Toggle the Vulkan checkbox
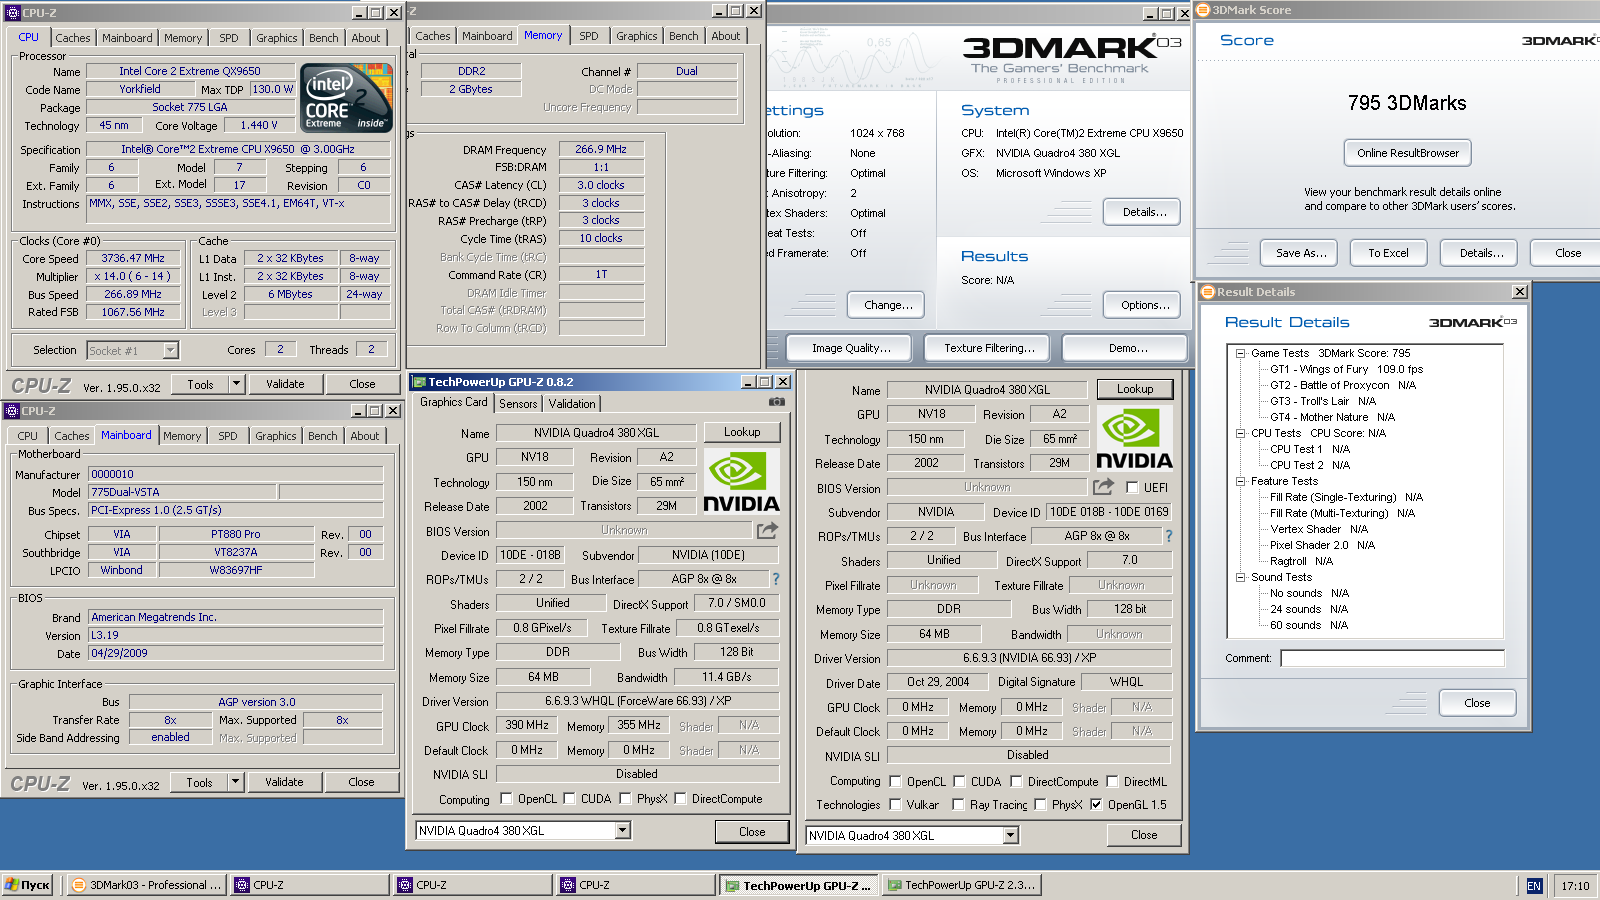 (895, 805)
